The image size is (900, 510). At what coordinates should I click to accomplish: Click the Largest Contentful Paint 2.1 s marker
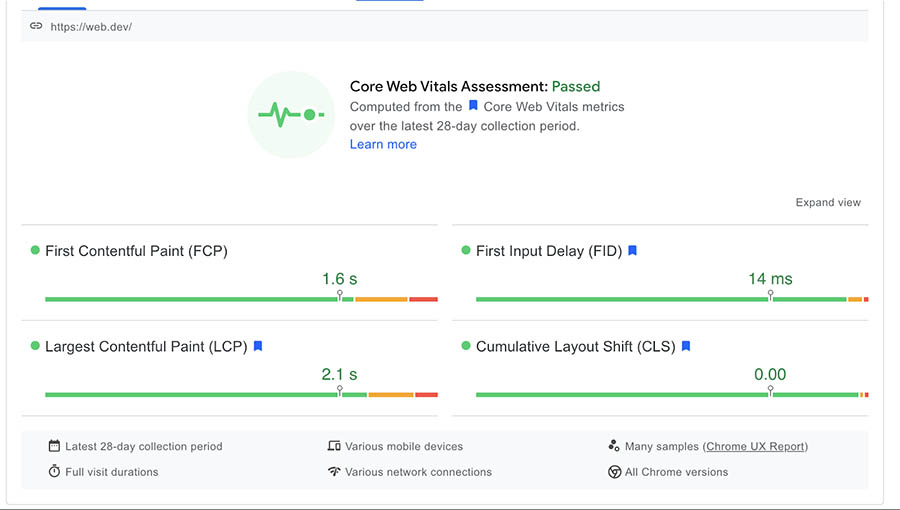point(340,392)
